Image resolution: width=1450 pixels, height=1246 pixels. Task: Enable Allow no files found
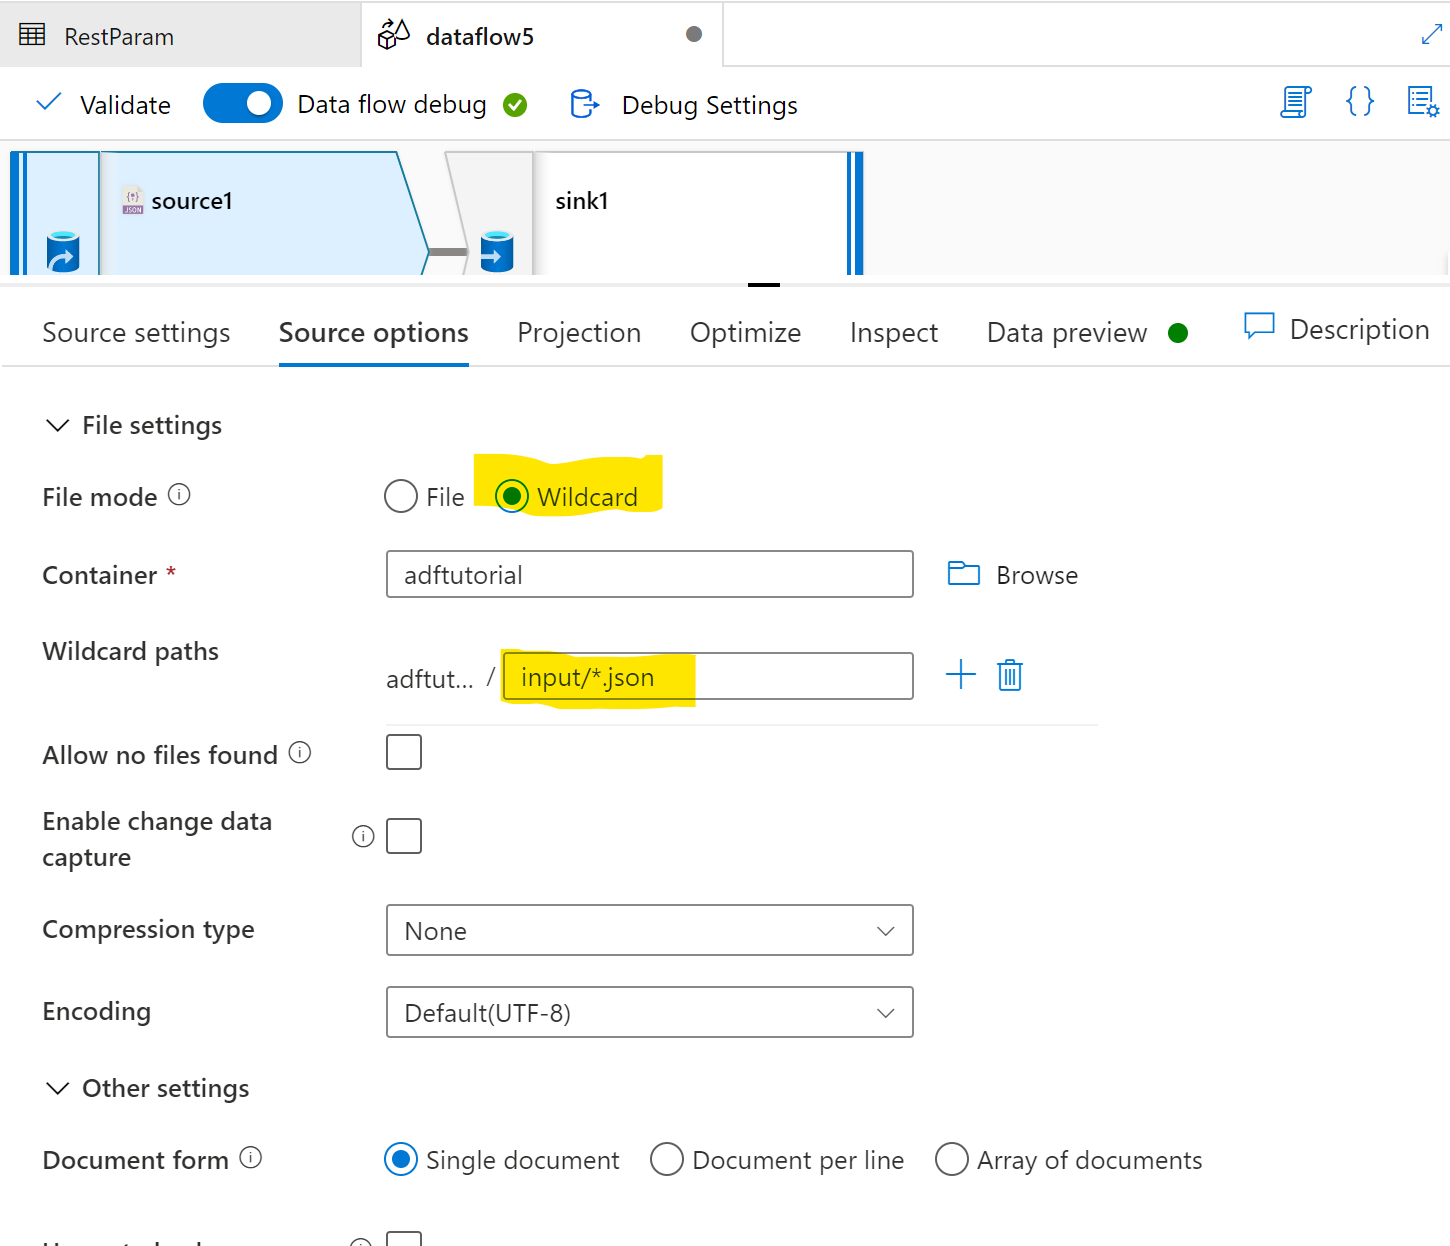pos(403,752)
